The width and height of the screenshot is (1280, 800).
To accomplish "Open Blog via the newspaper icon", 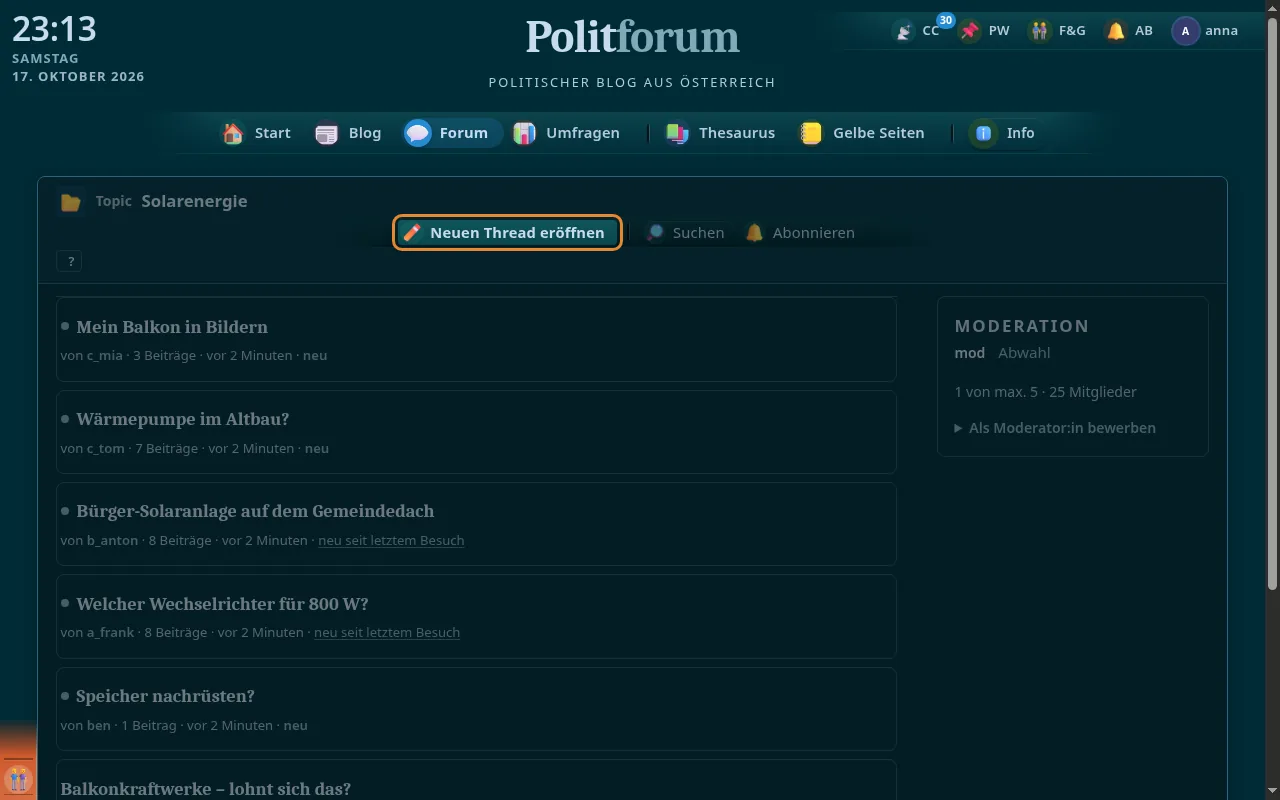I will pyautogui.click(x=327, y=133).
